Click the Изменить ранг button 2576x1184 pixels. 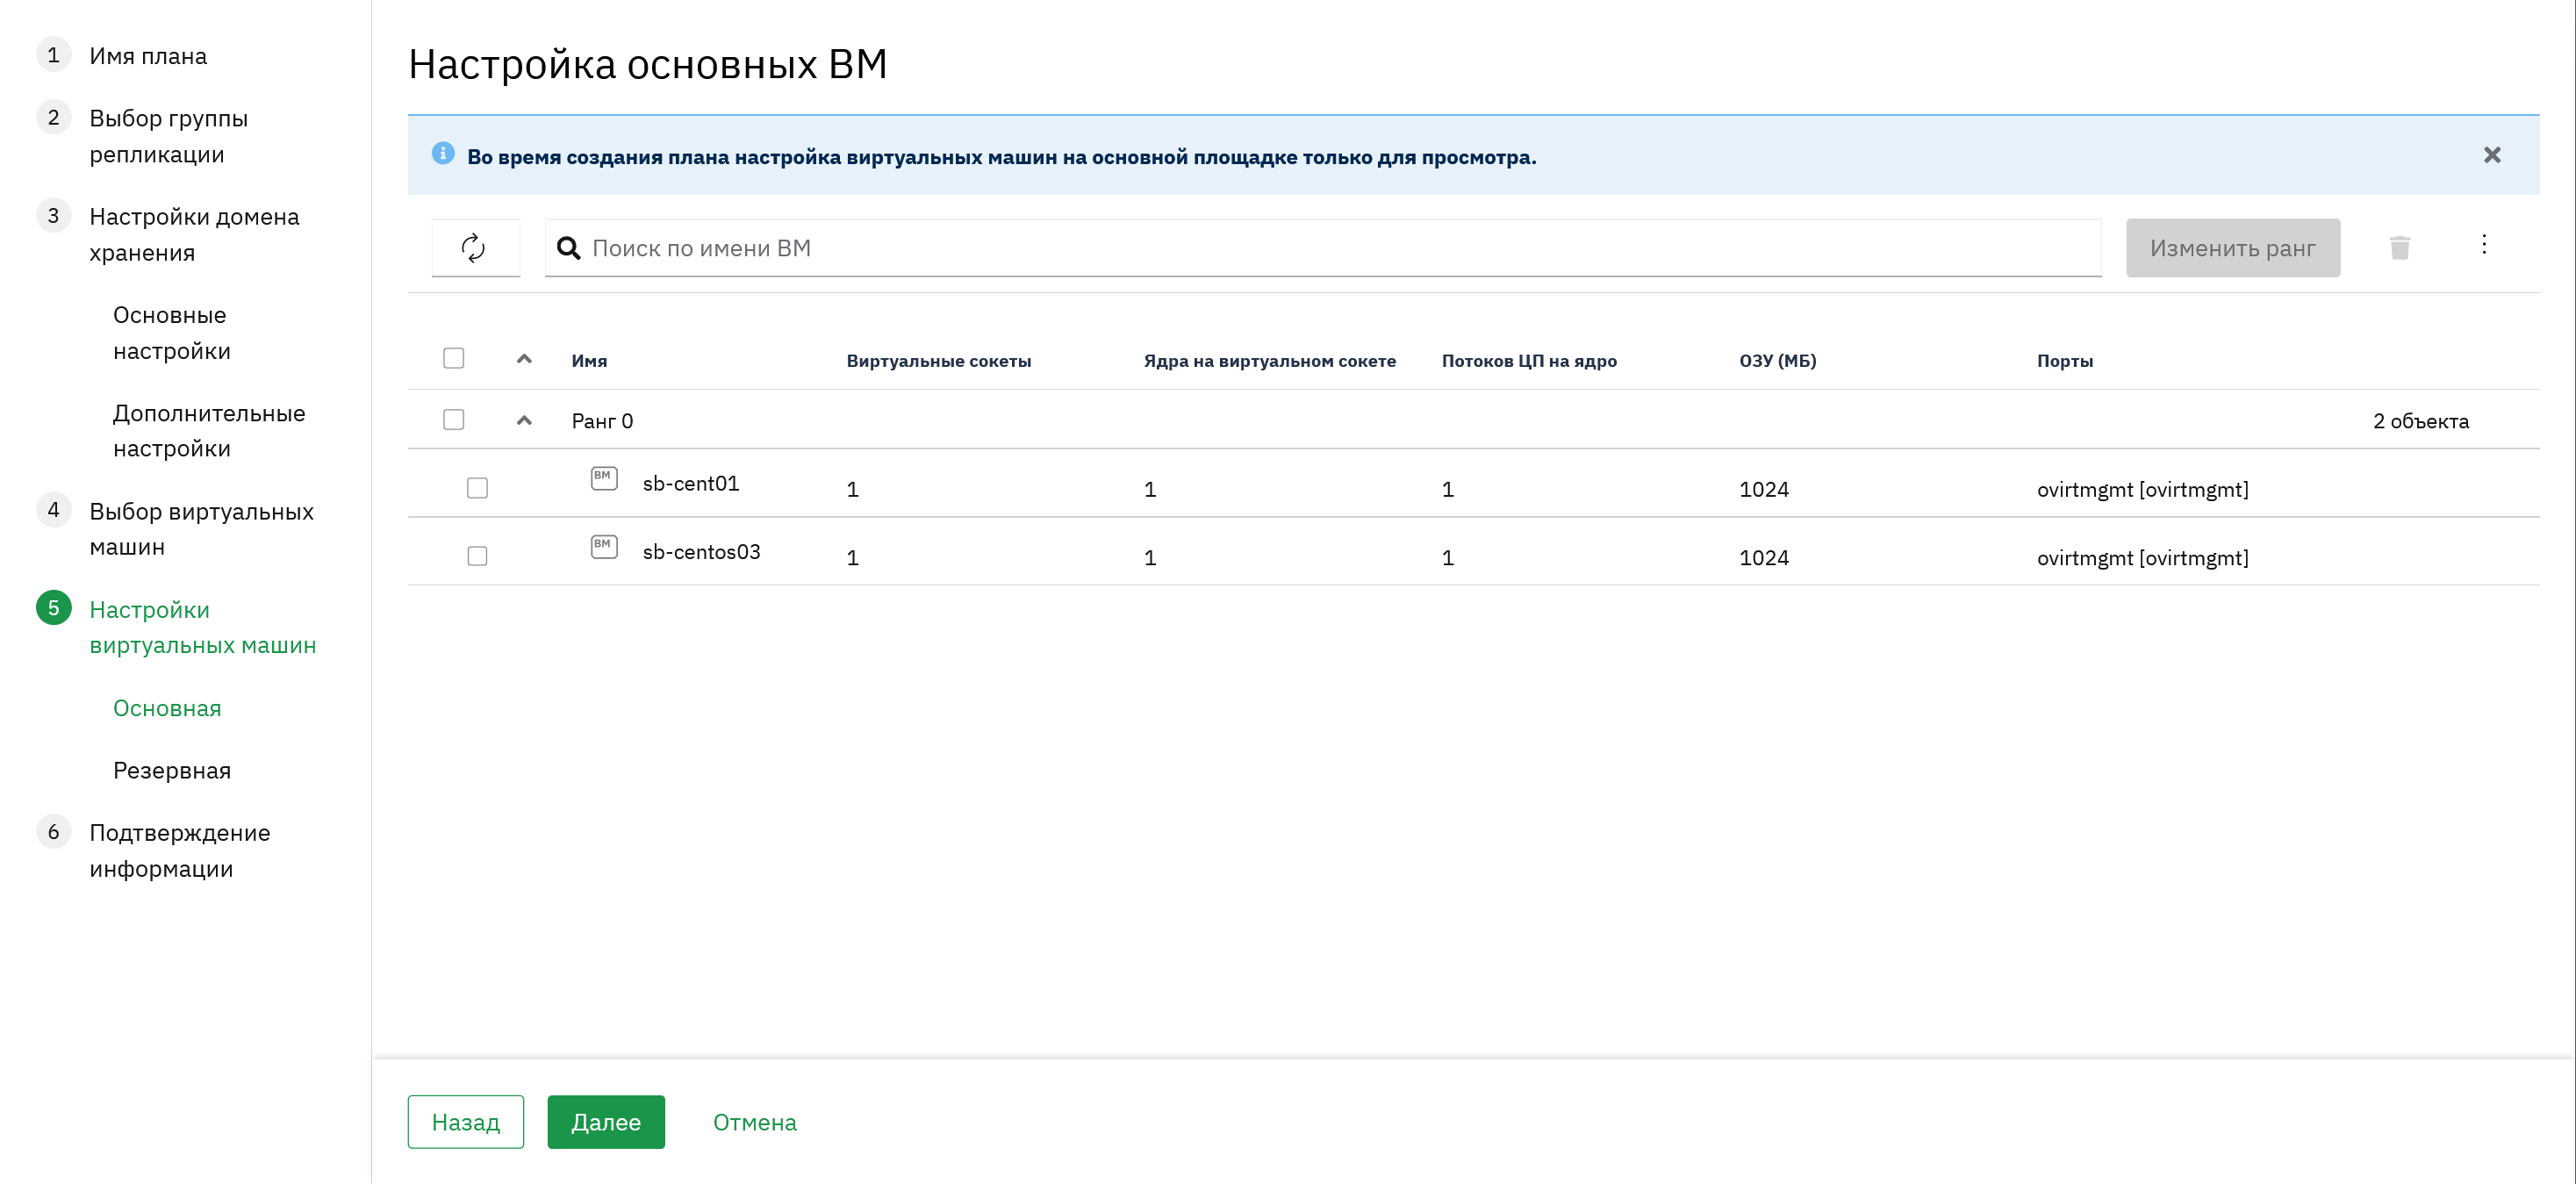(2233, 248)
